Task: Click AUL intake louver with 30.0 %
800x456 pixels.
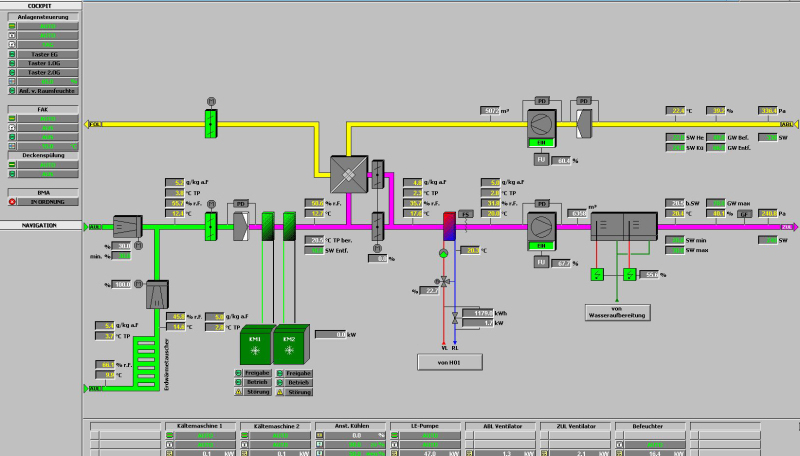Action: (127, 226)
